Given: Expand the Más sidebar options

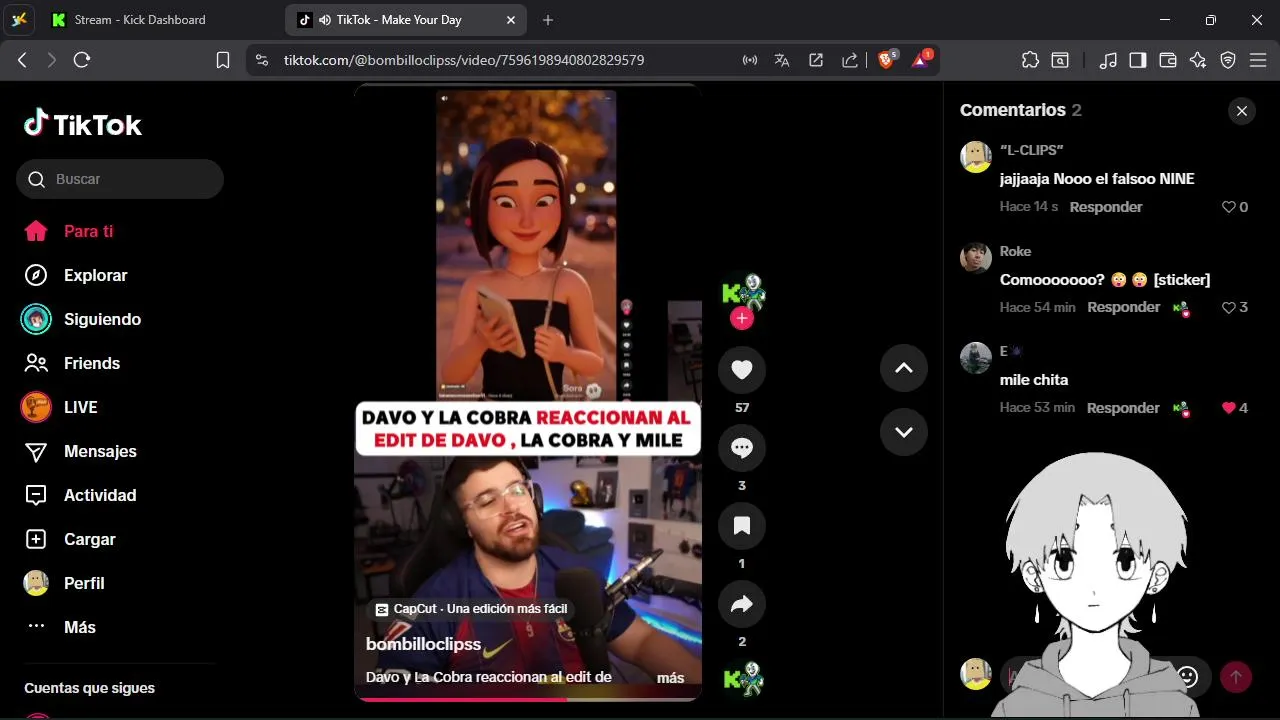Looking at the screenshot, I should click(60, 627).
